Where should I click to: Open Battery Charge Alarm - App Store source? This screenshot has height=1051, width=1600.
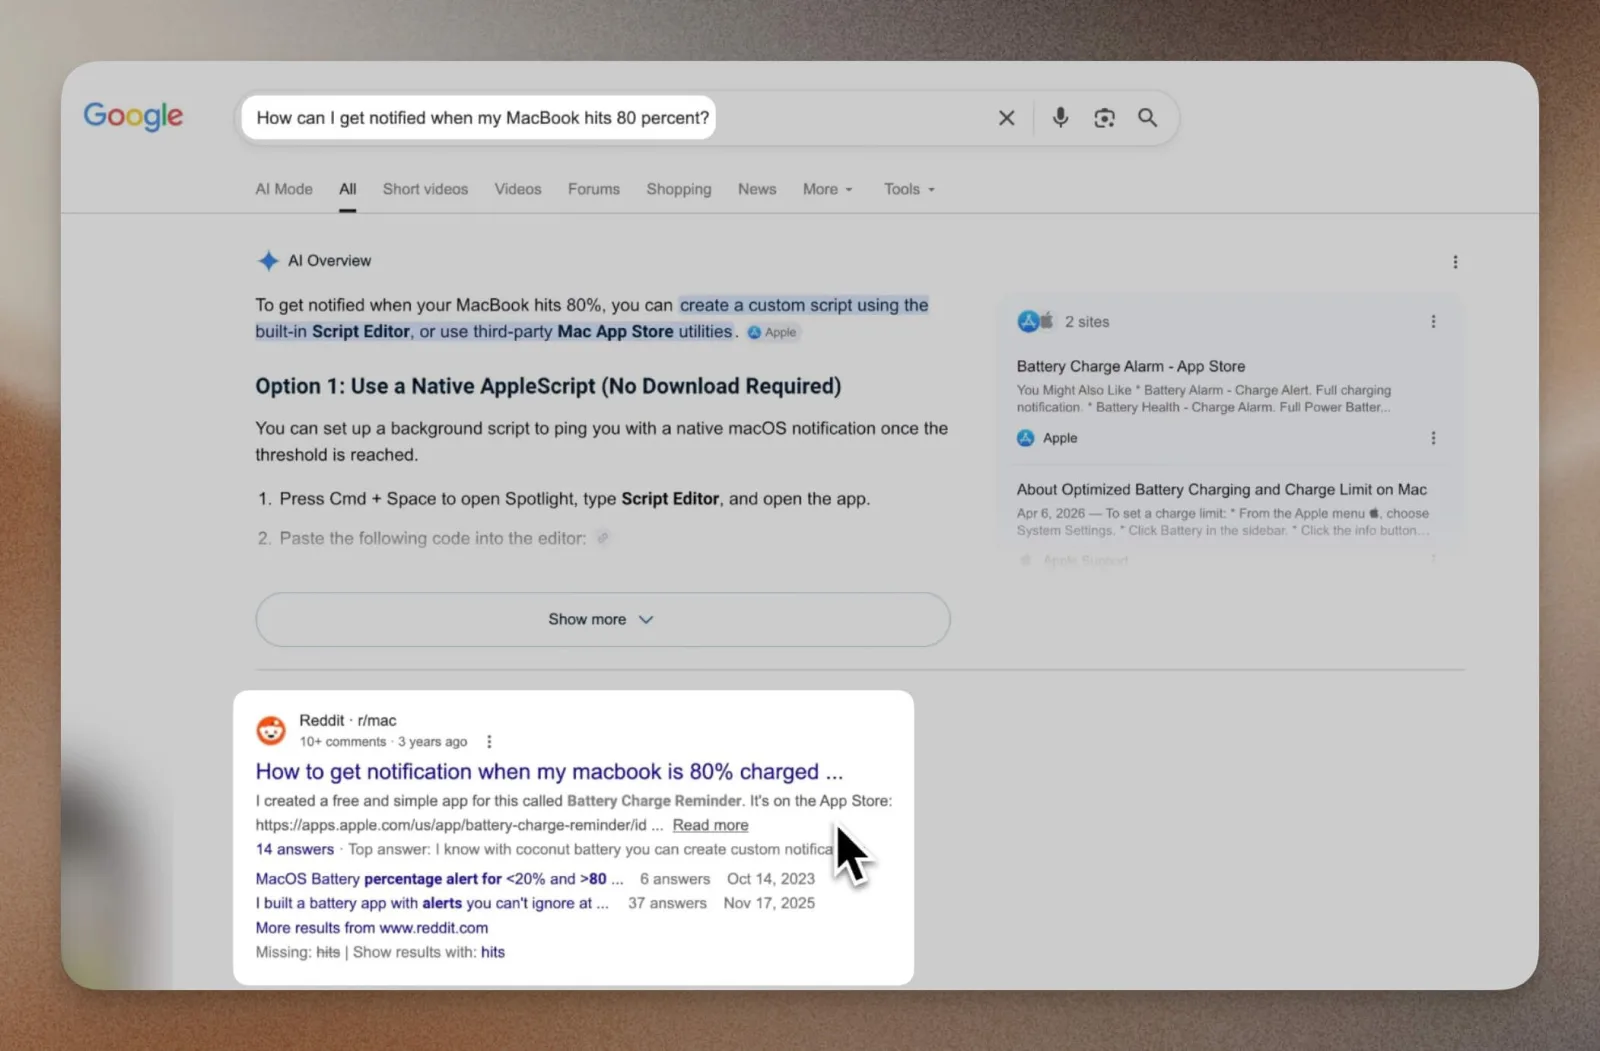click(1131, 366)
